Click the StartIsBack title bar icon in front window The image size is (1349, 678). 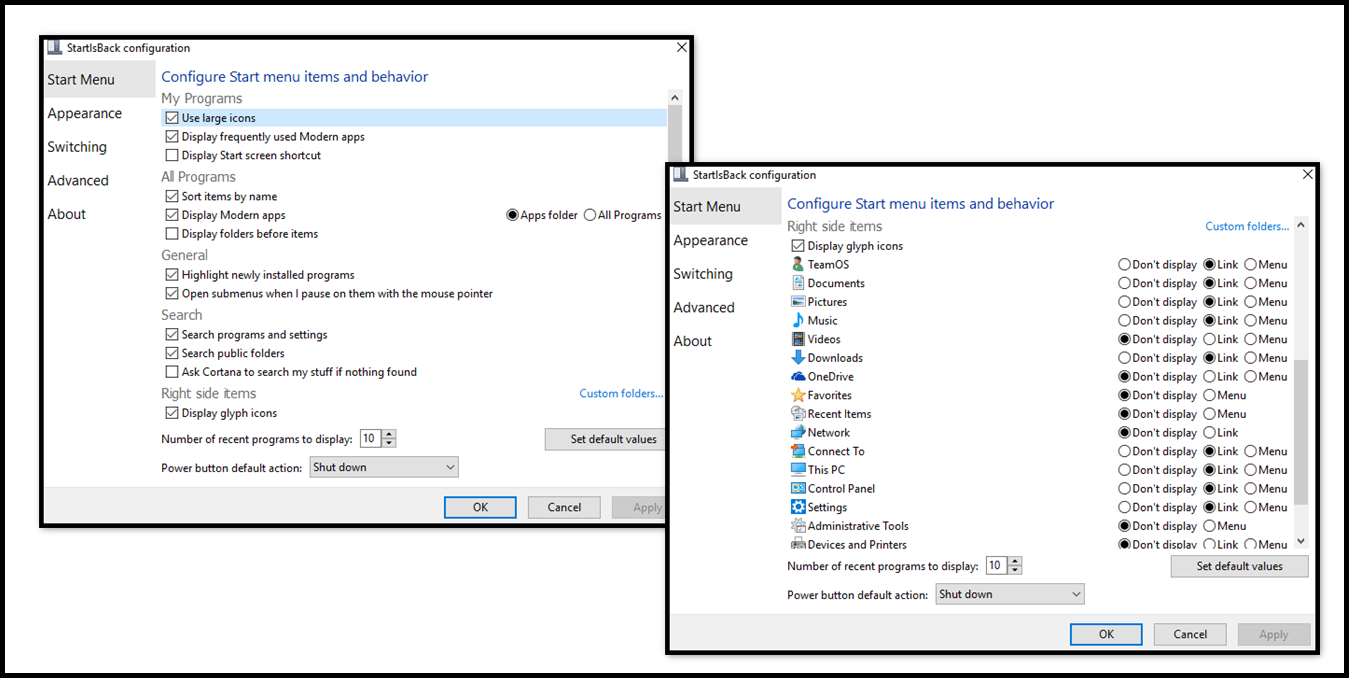681,175
